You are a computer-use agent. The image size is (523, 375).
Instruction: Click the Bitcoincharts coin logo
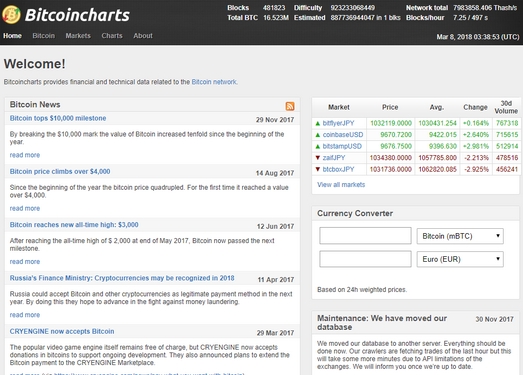11,15
